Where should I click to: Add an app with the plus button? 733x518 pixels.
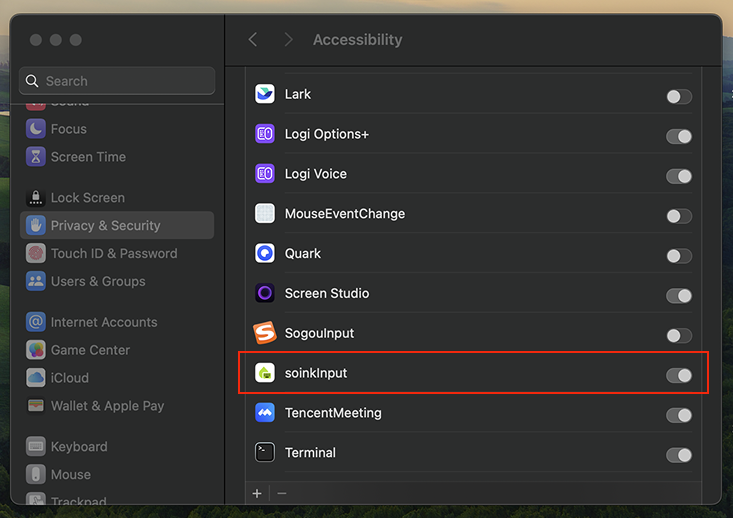point(257,493)
